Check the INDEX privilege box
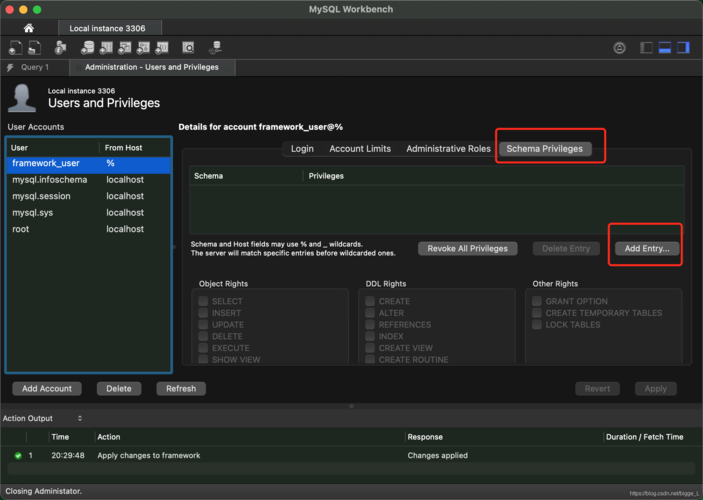The image size is (703, 500). [x=370, y=336]
